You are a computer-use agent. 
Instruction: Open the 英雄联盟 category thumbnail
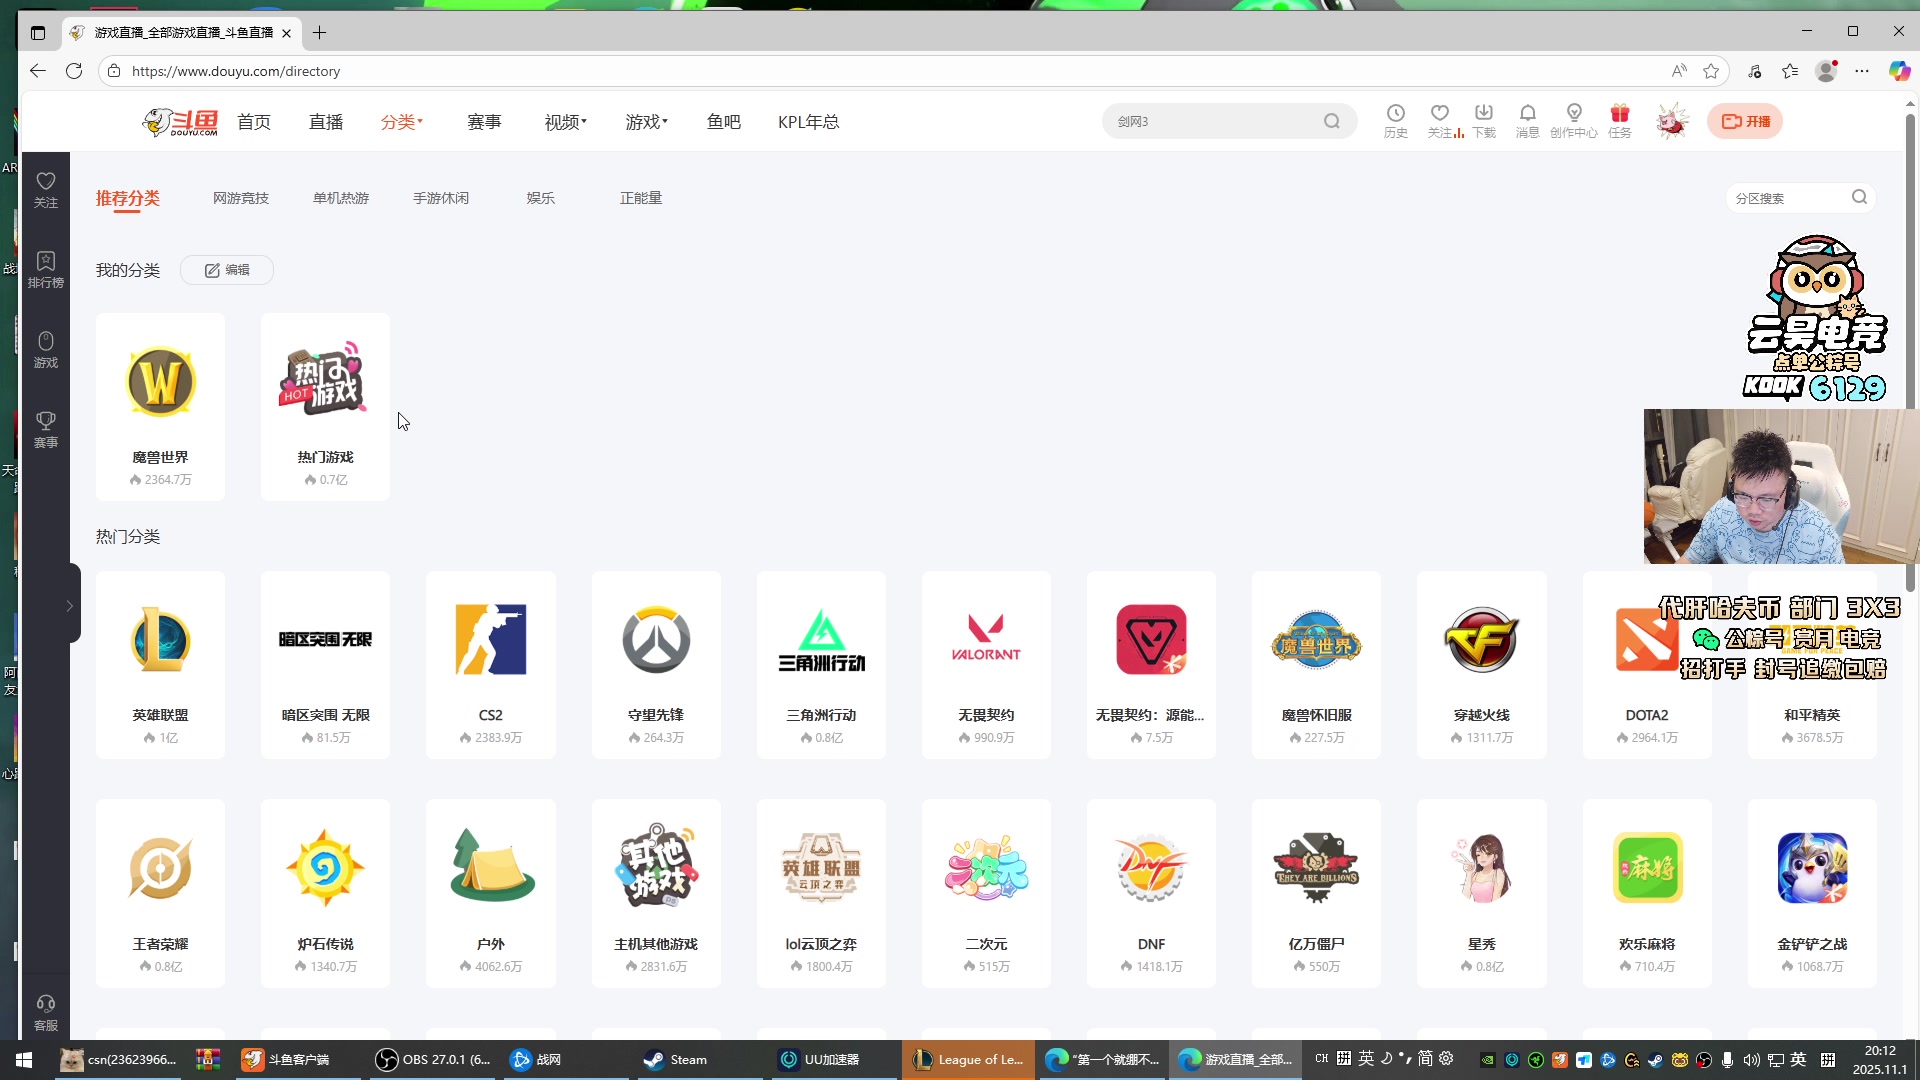(x=160, y=640)
